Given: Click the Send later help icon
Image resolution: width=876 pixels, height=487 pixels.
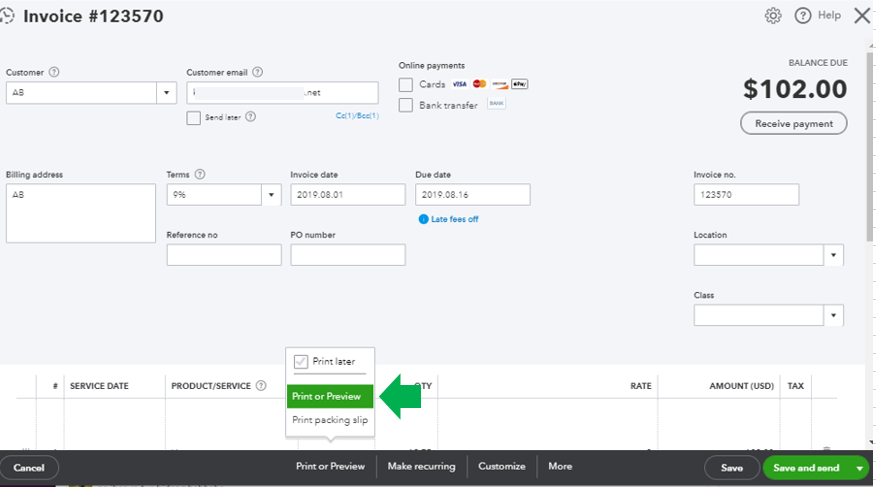Looking at the screenshot, I should pyautogui.click(x=251, y=117).
